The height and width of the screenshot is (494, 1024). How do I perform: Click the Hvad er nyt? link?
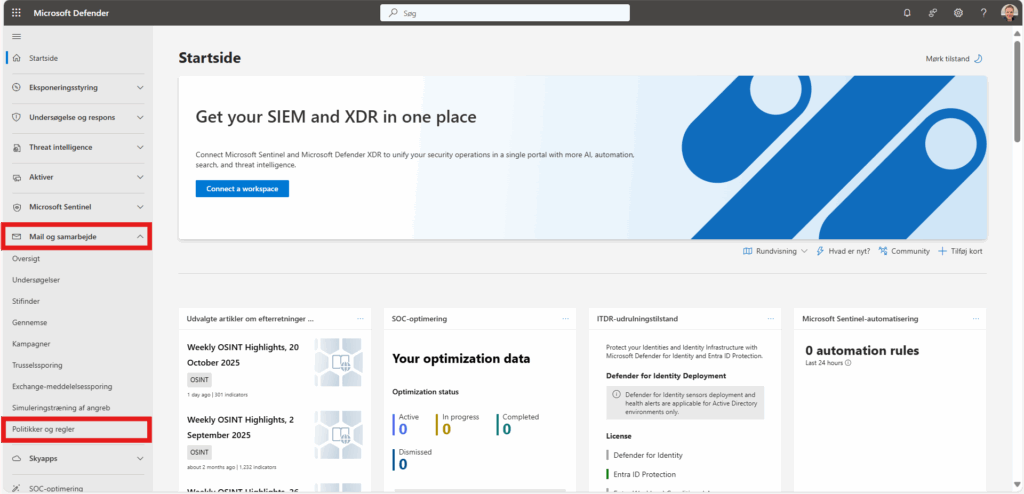coord(849,251)
